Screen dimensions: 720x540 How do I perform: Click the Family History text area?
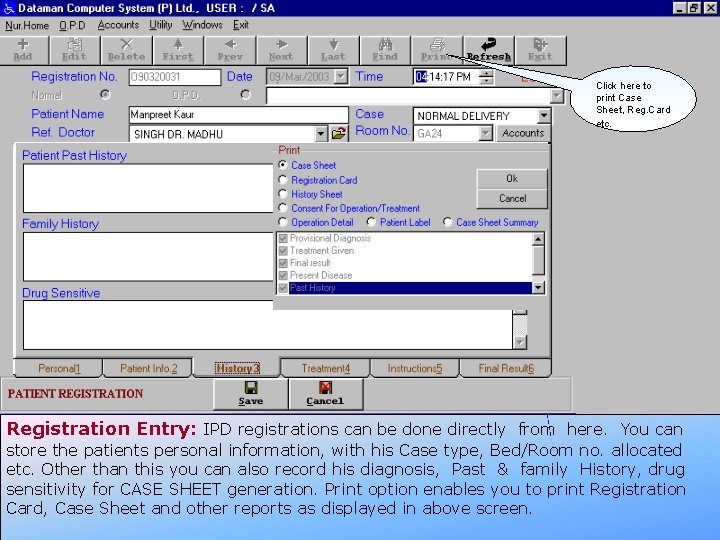click(x=148, y=257)
